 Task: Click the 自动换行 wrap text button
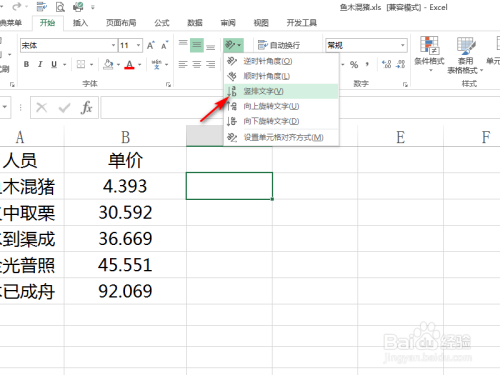279,45
